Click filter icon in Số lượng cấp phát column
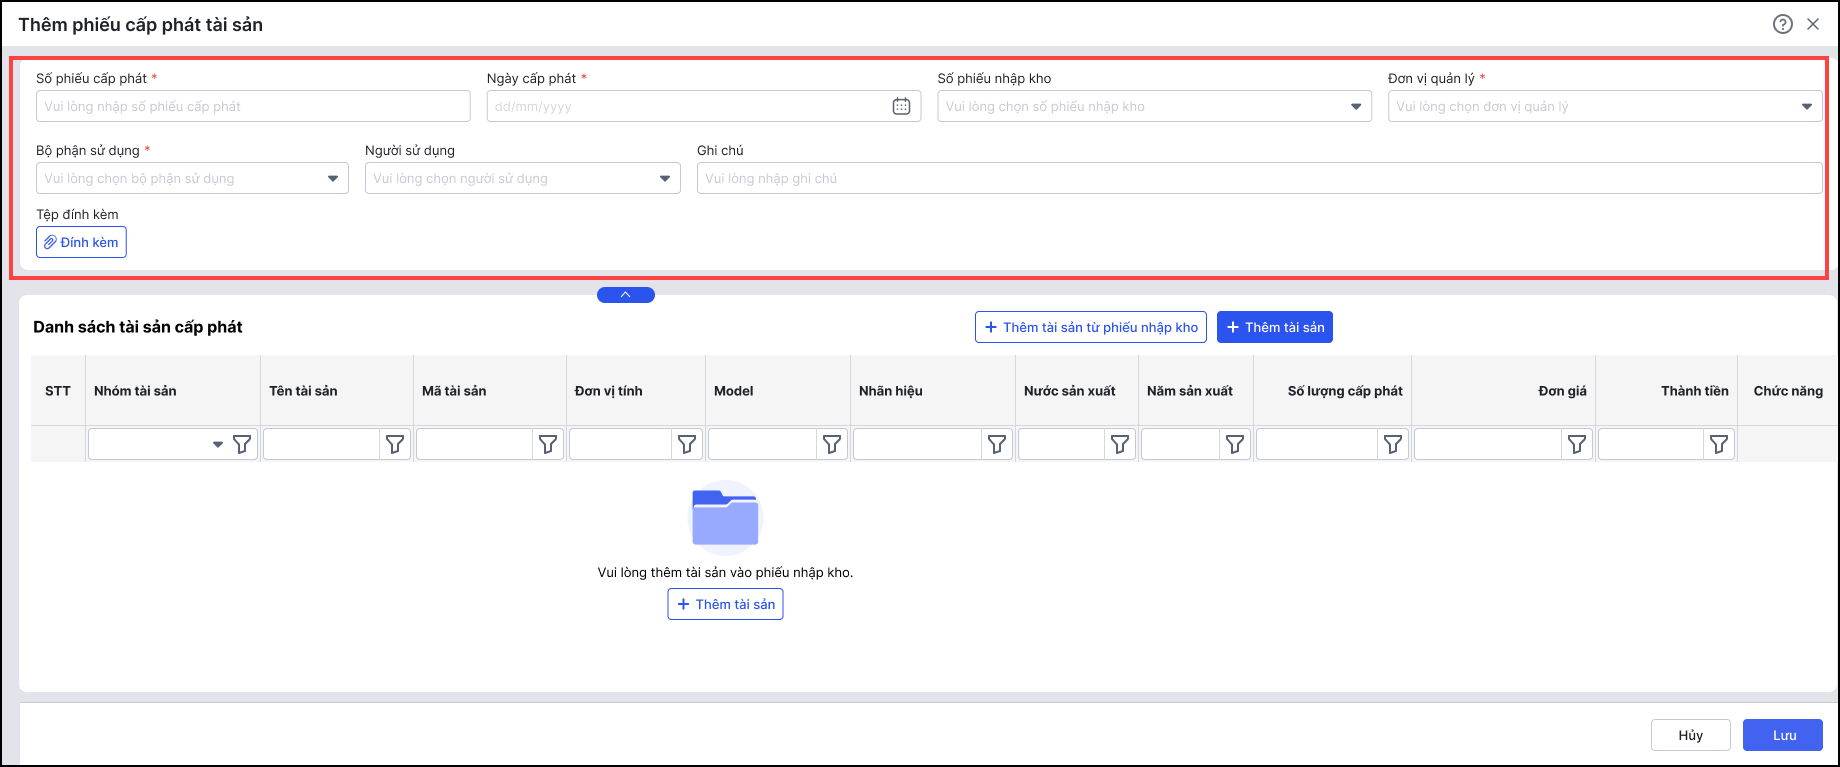The height and width of the screenshot is (767, 1840). pos(1393,444)
